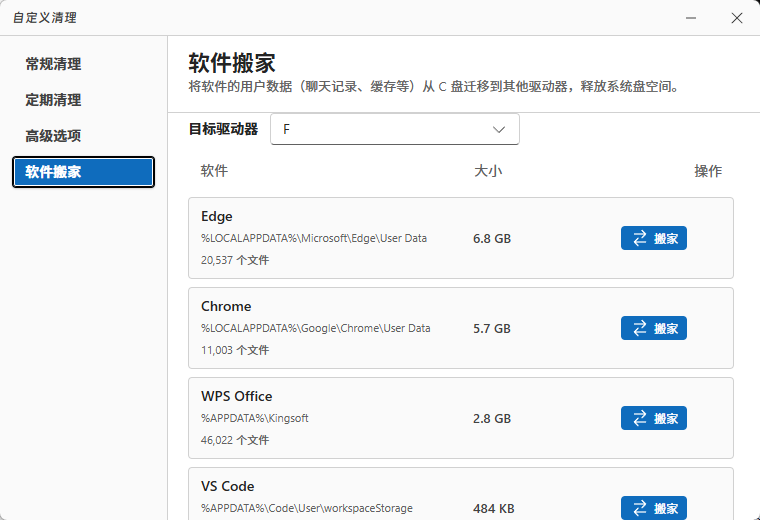Click the VS Code software name
Screen dimensions: 760x520
tap(227, 486)
